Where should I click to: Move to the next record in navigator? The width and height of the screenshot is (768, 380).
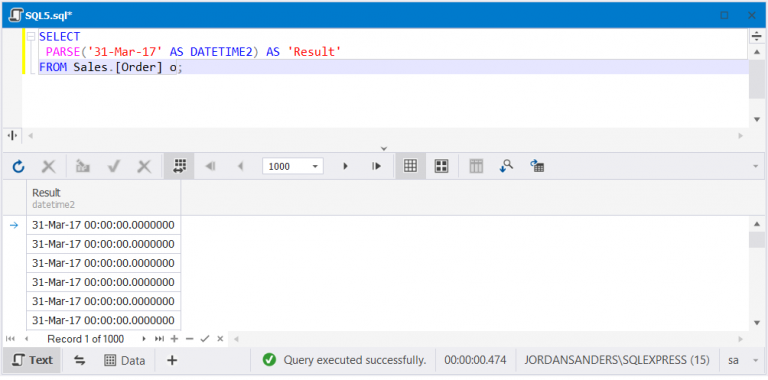[144, 338]
